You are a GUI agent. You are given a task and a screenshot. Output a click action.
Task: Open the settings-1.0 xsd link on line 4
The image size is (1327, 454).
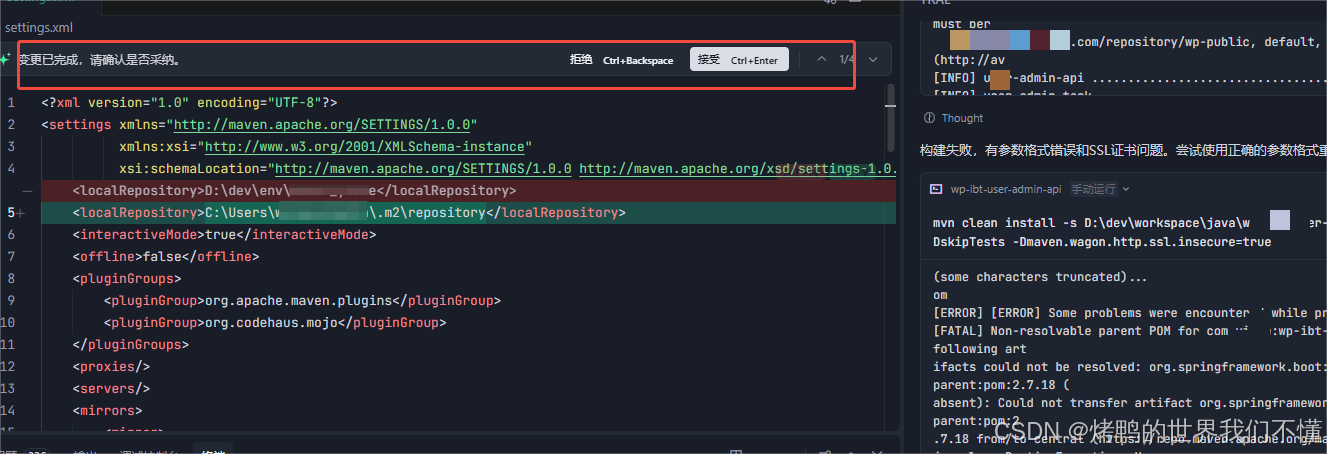pyautogui.click(x=737, y=168)
